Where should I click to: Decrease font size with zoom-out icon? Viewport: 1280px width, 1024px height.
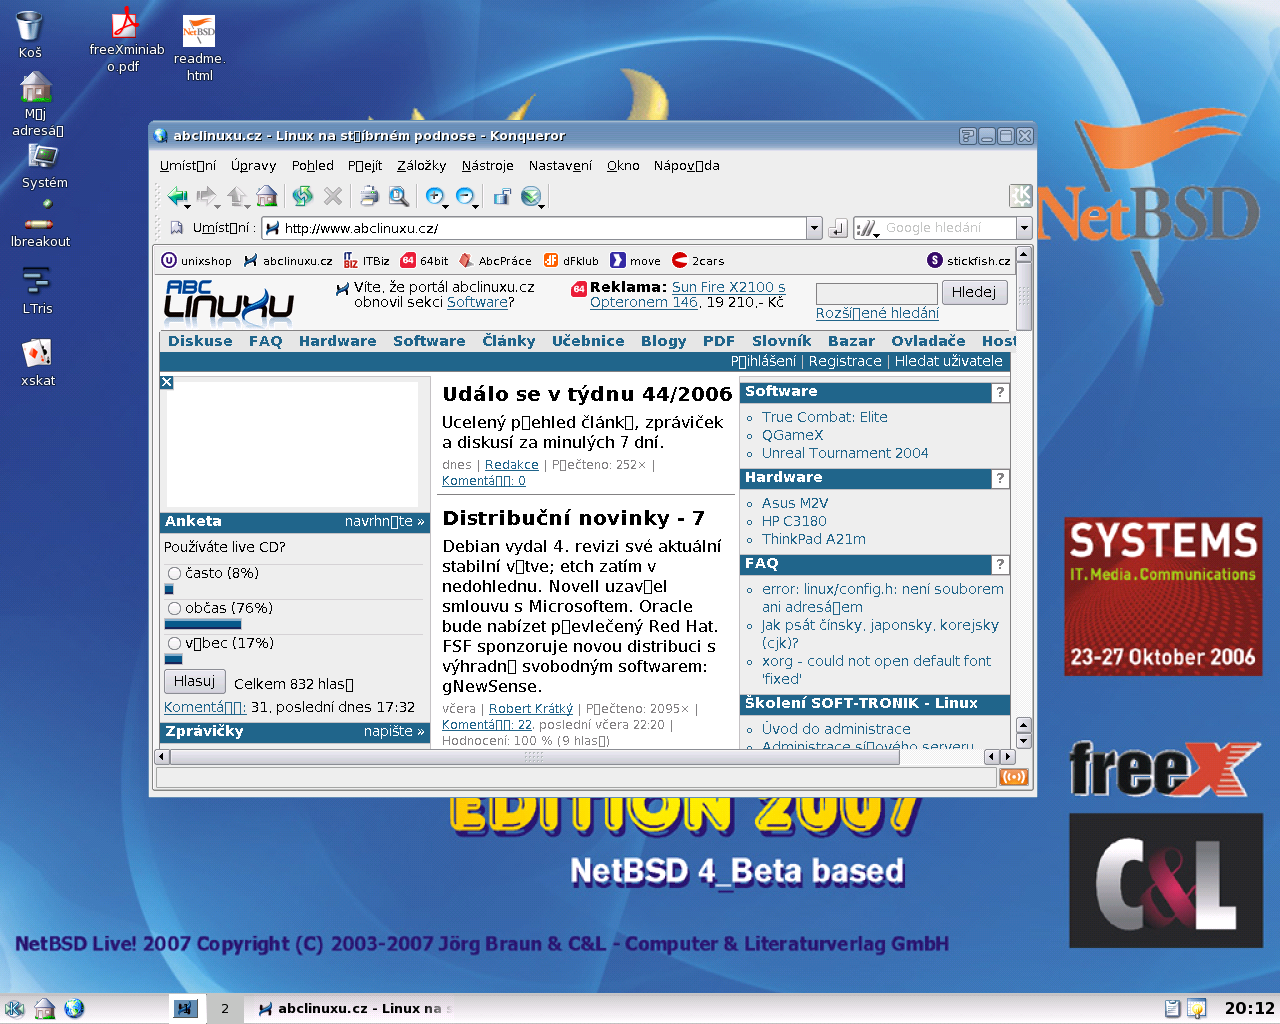[x=465, y=196]
